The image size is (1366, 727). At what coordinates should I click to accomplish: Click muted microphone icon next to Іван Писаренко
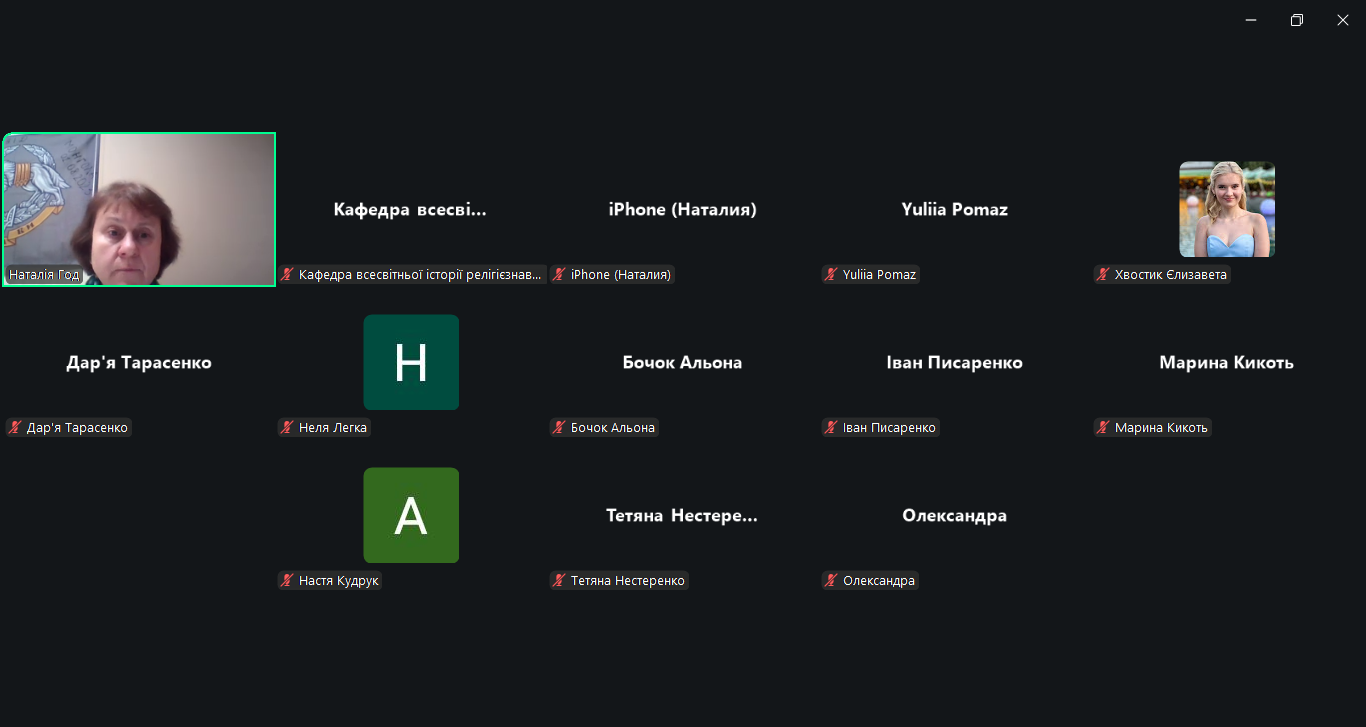coord(831,427)
